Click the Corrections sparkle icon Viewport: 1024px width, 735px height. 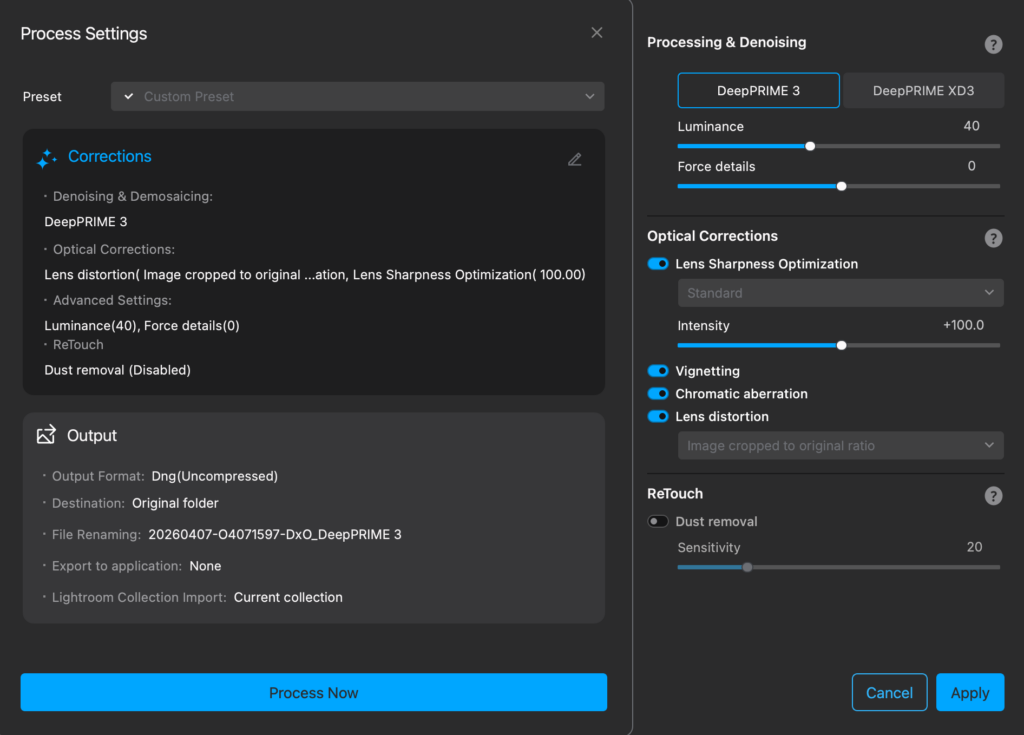(x=46, y=158)
